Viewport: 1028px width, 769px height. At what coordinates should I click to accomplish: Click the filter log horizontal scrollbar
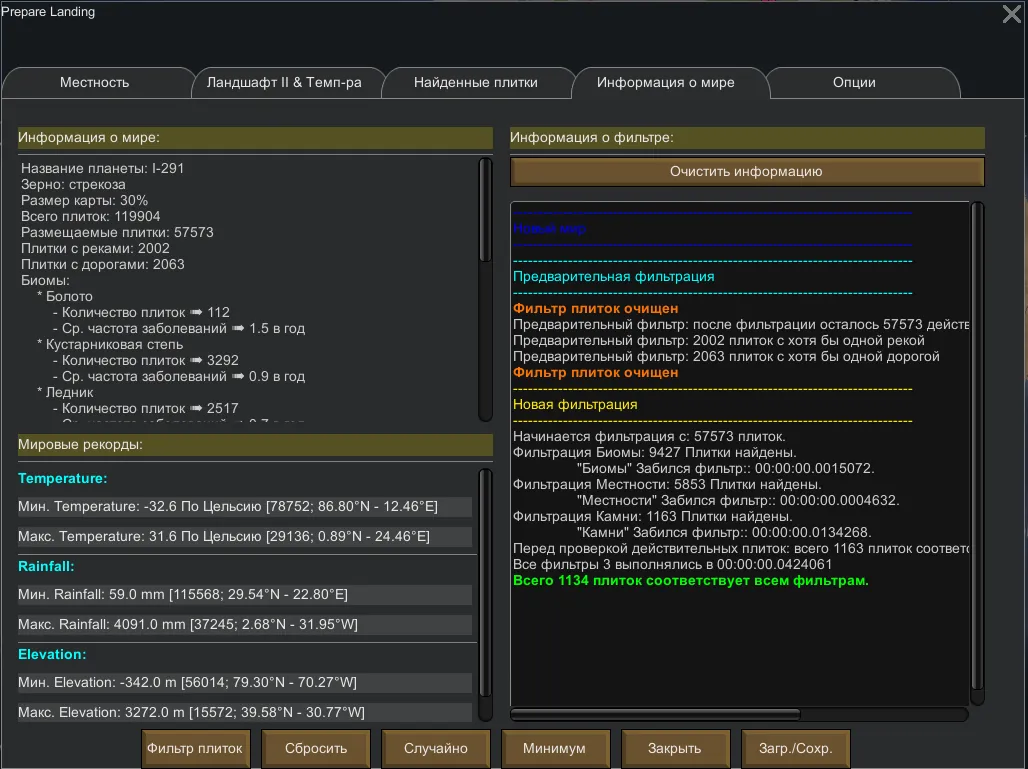pyautogui.click(x=655, y=715)
